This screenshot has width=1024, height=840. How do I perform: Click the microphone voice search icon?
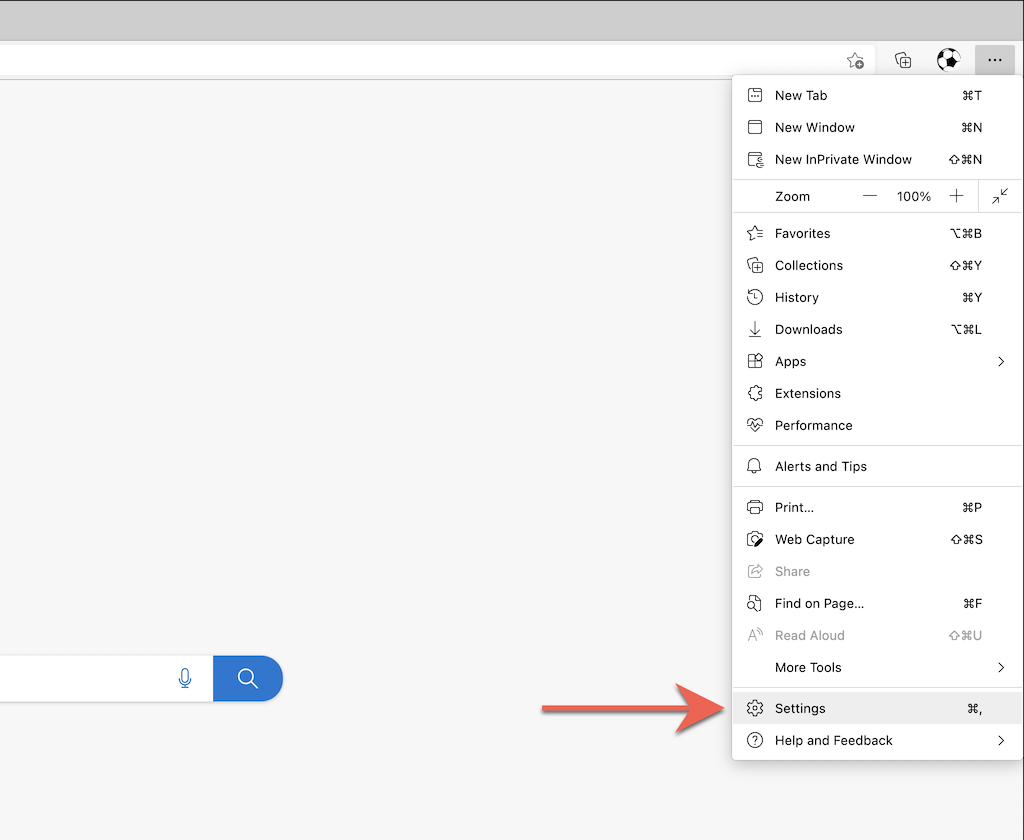pos(185,679)
